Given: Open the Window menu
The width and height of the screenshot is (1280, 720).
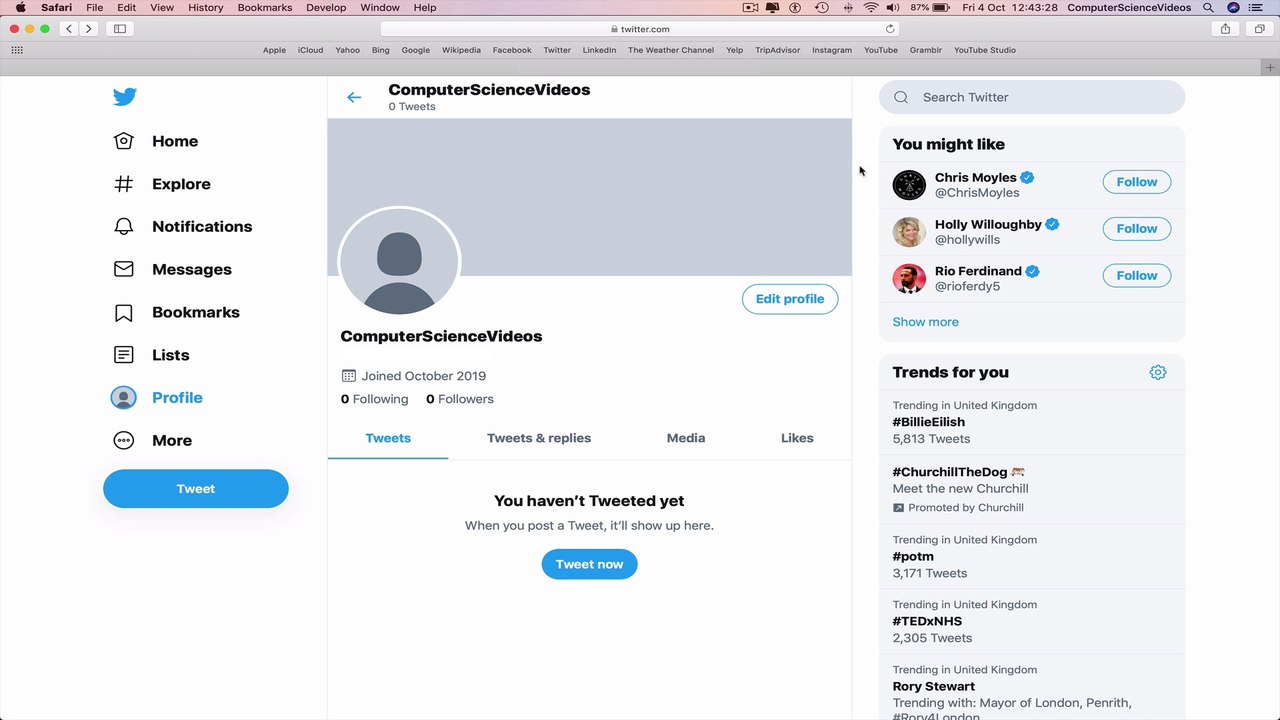Looking at the screenshot, I should tap(380, 7).
